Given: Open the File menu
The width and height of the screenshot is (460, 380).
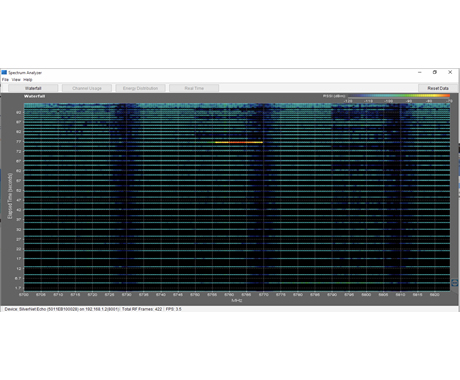Looking at the screenshot, I should click(x=5, y=80).
